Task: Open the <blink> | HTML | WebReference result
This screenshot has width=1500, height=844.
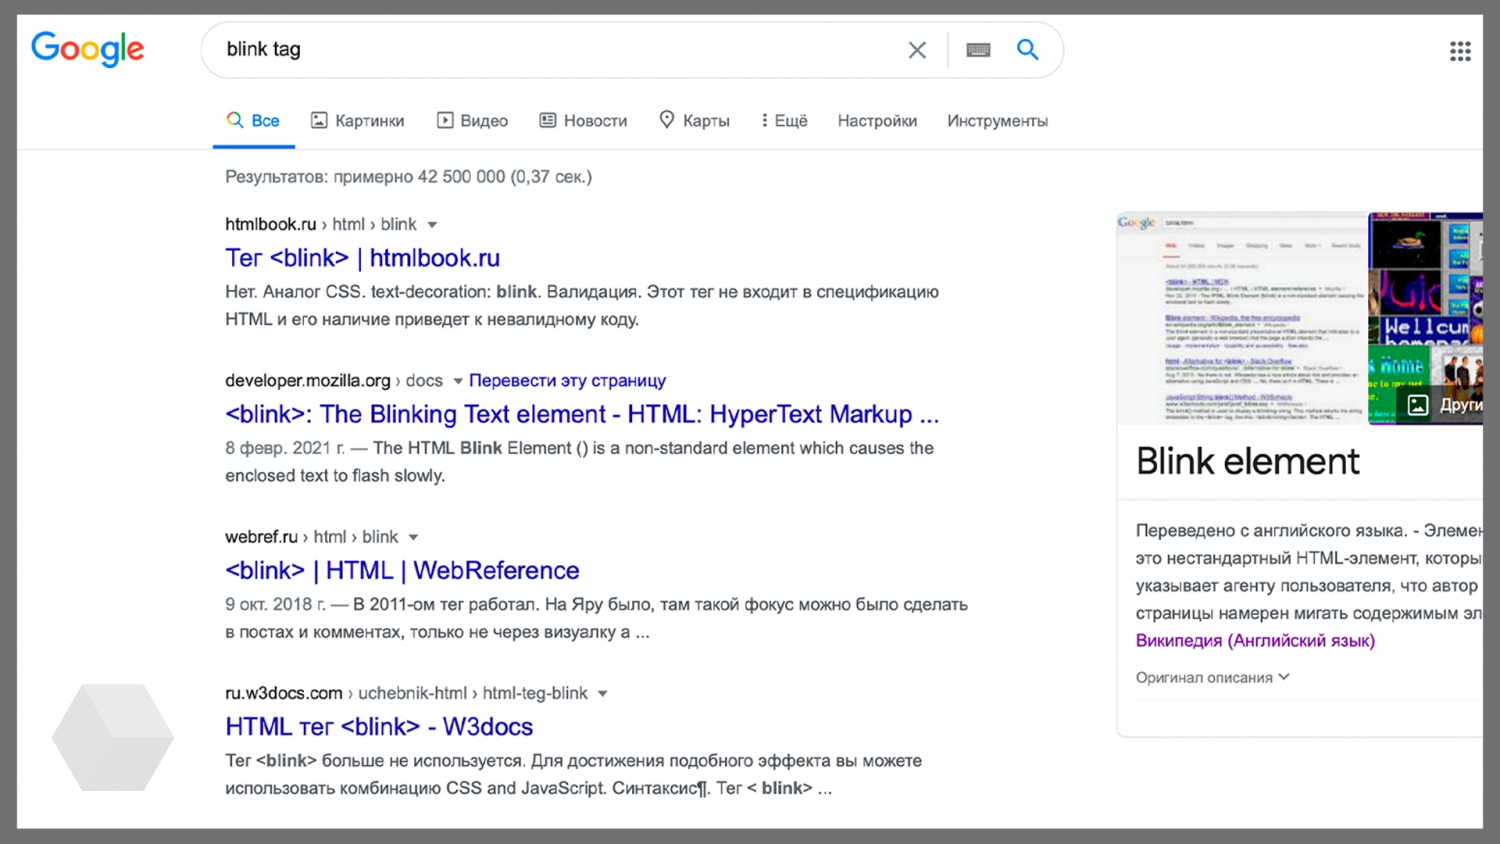Action: point(402,570)
